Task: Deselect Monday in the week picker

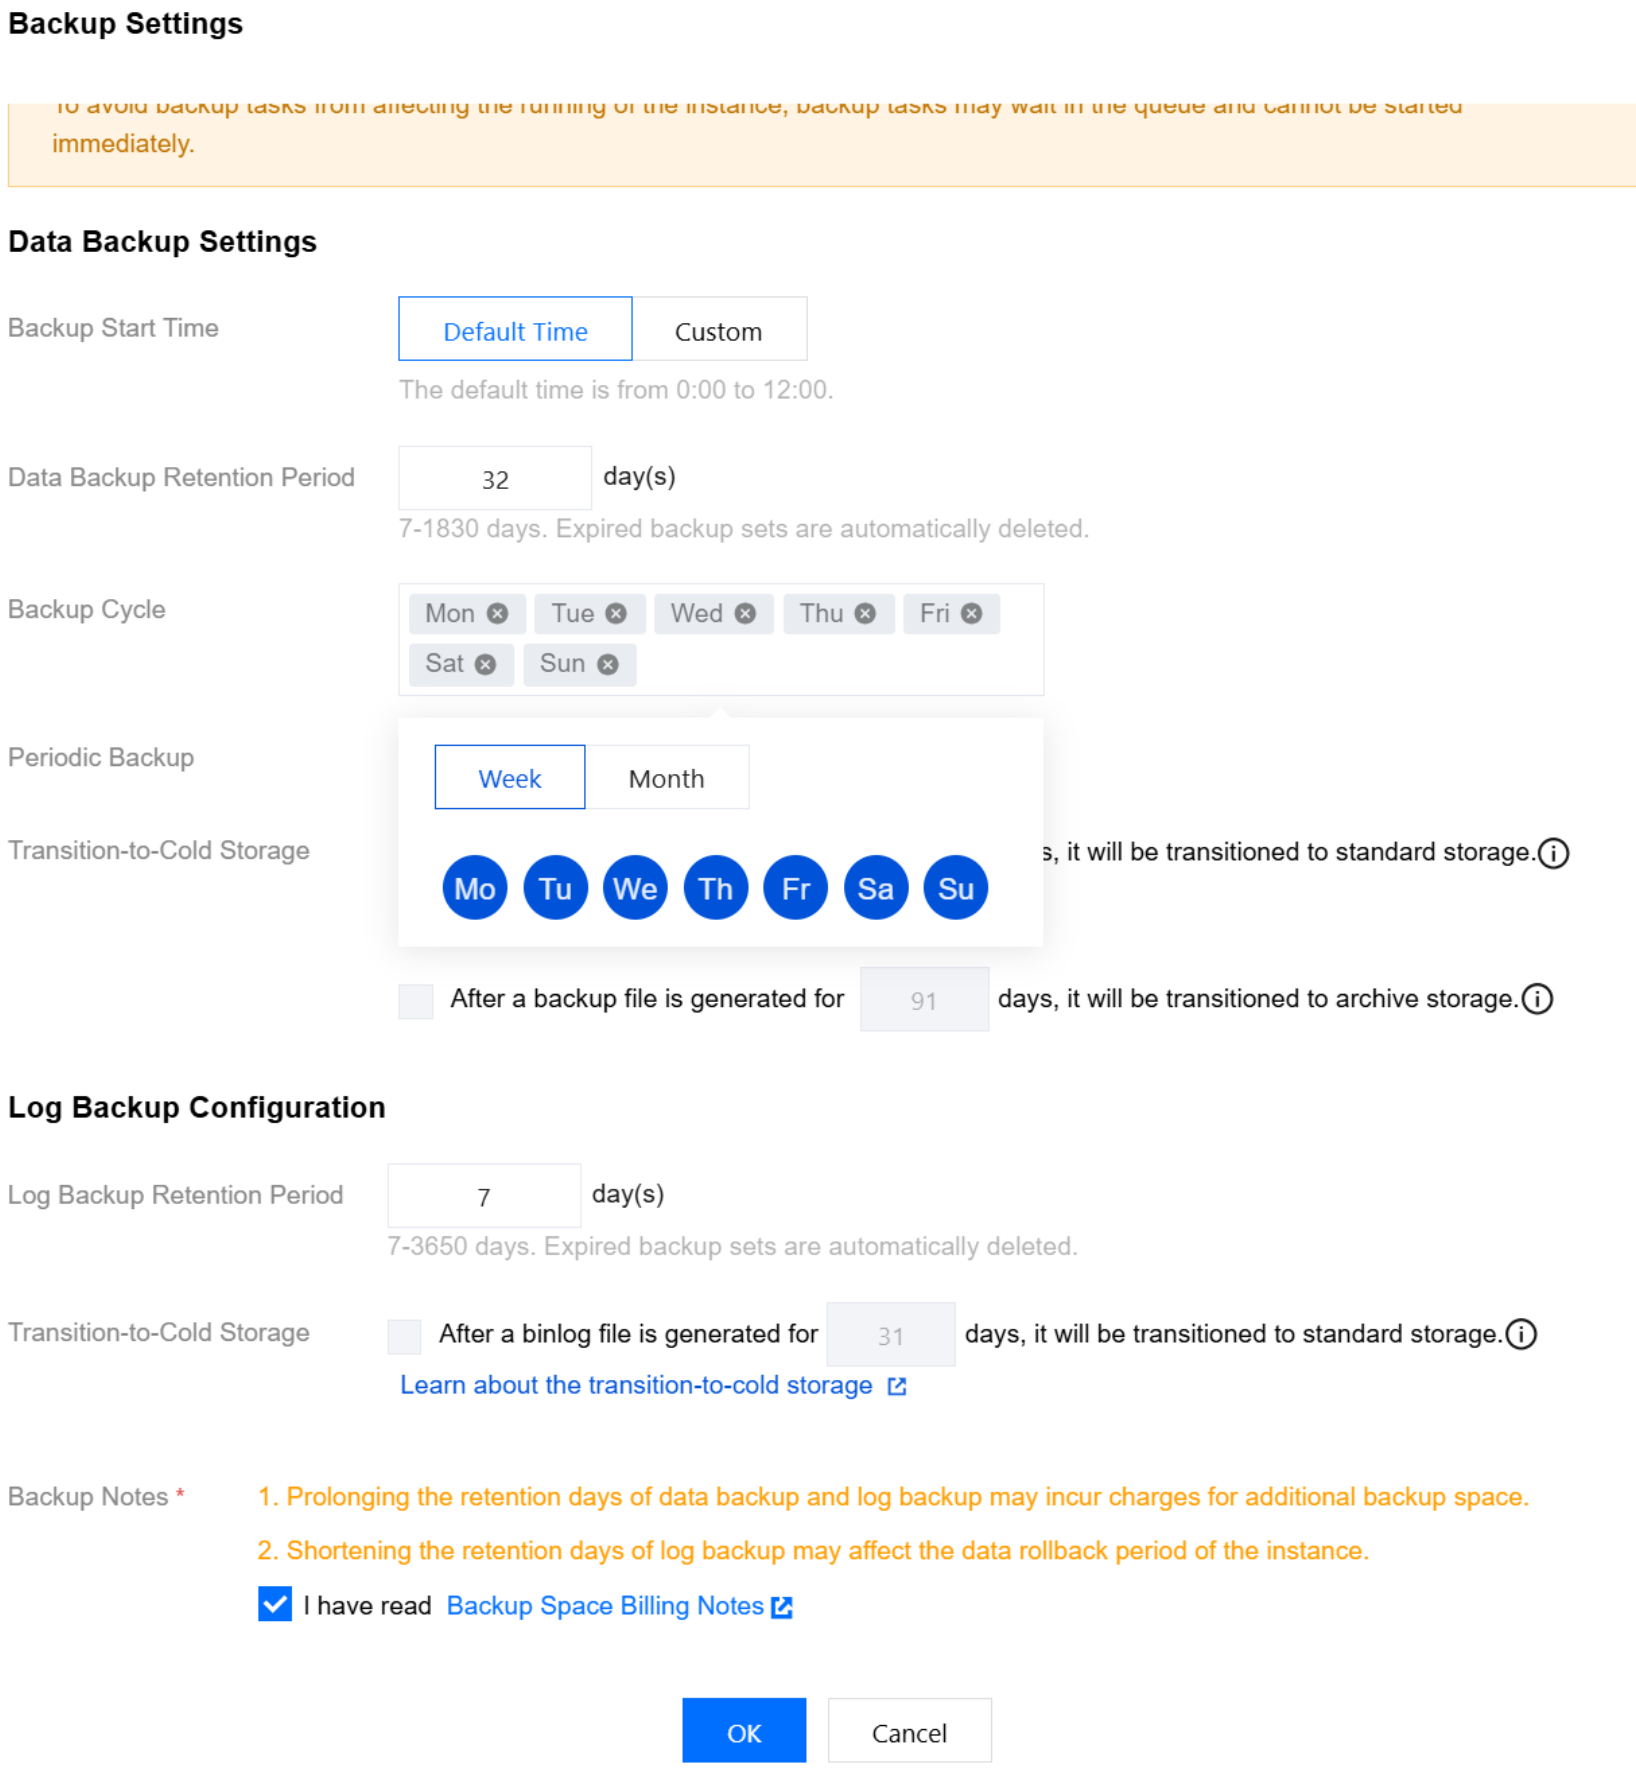Action: click(475, 888)
